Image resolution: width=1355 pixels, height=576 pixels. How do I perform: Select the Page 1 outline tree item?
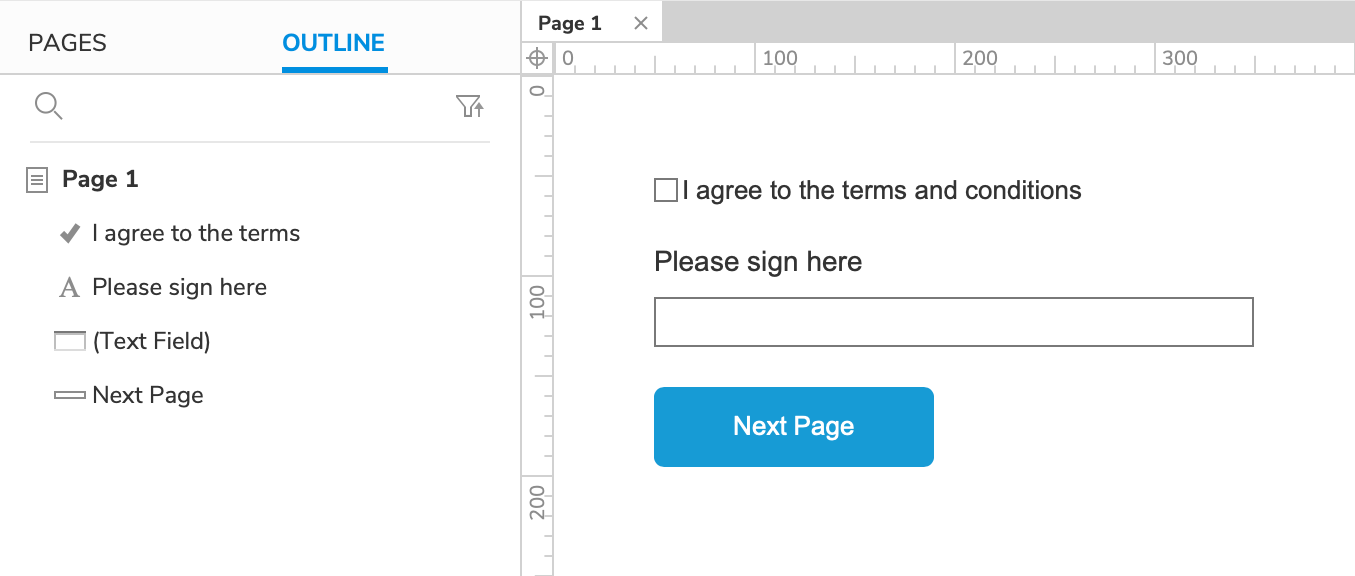pyautogui.click(x=100, y=180)
